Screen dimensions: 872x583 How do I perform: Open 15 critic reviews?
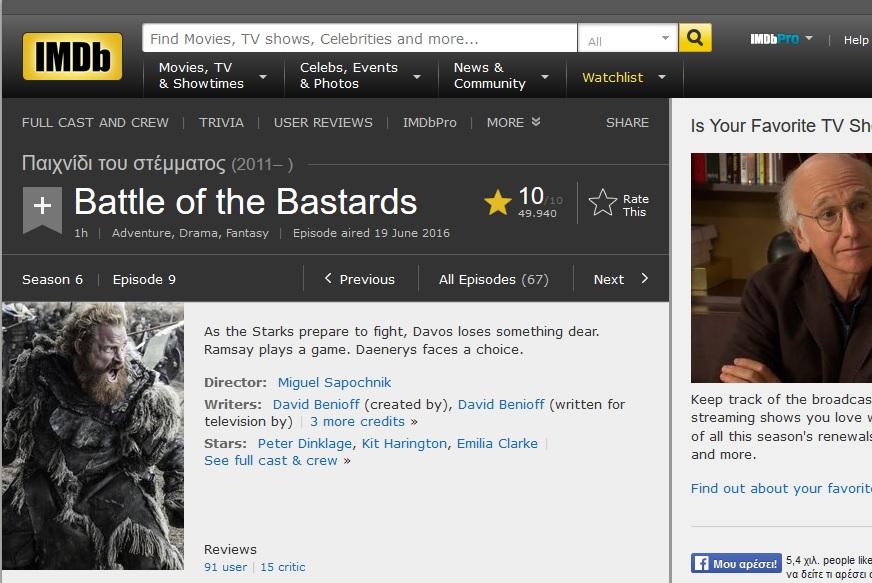pos(283,567)
